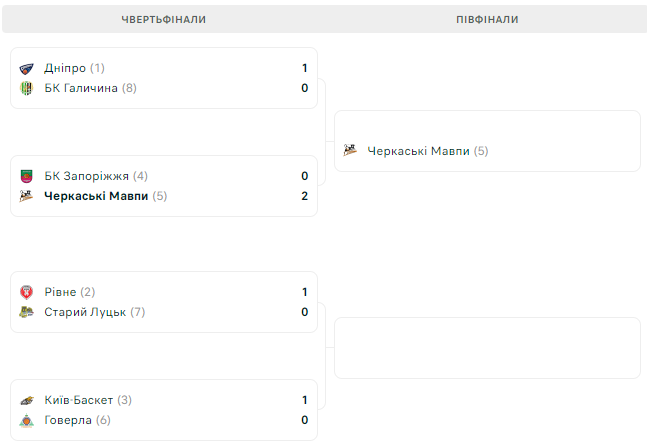The image size is (647, 447).
Task: Click the БК Запоріжжя team logo
Action: click(x=27, y=176)
